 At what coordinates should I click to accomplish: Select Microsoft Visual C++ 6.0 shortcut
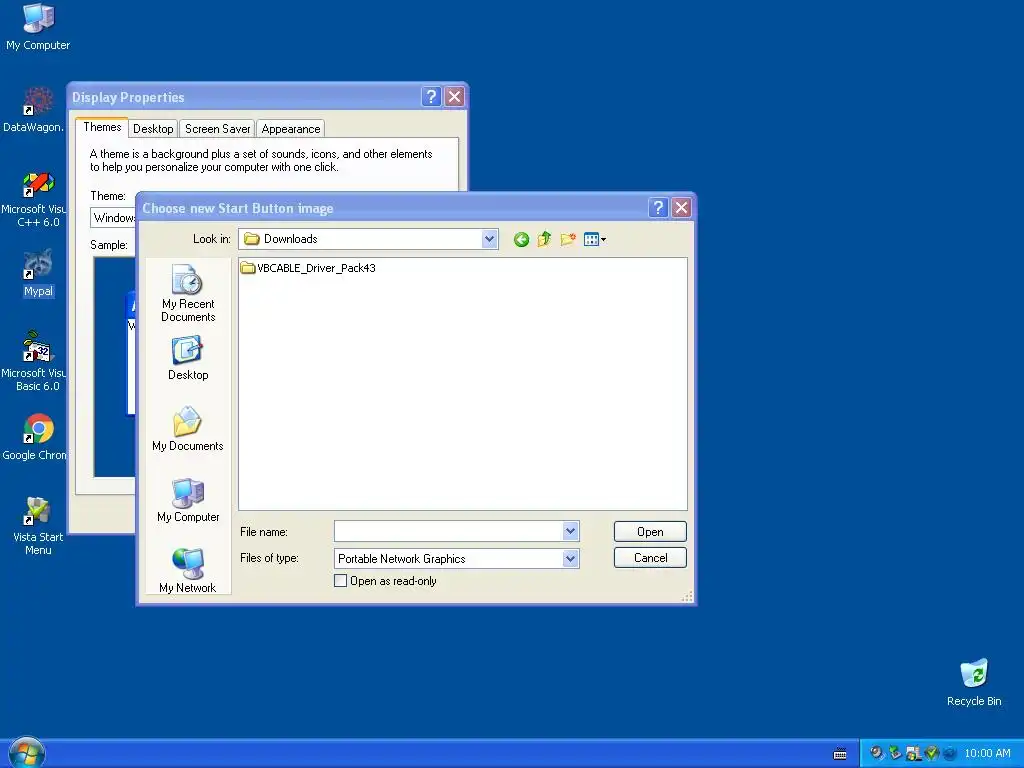coord(33,199)
